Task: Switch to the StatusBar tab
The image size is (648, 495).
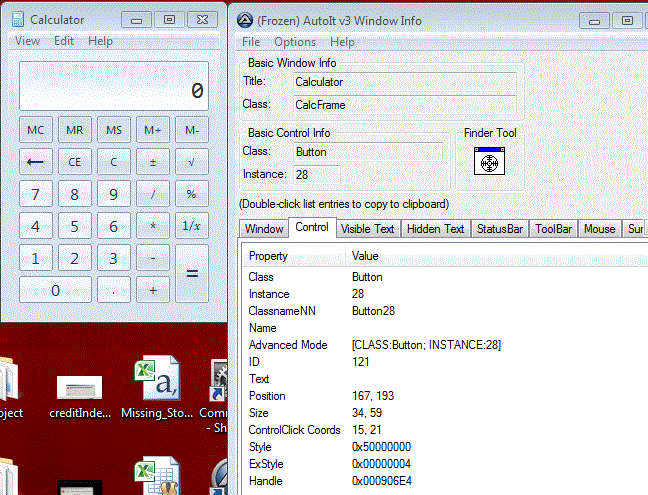Action: pos(500,228)
